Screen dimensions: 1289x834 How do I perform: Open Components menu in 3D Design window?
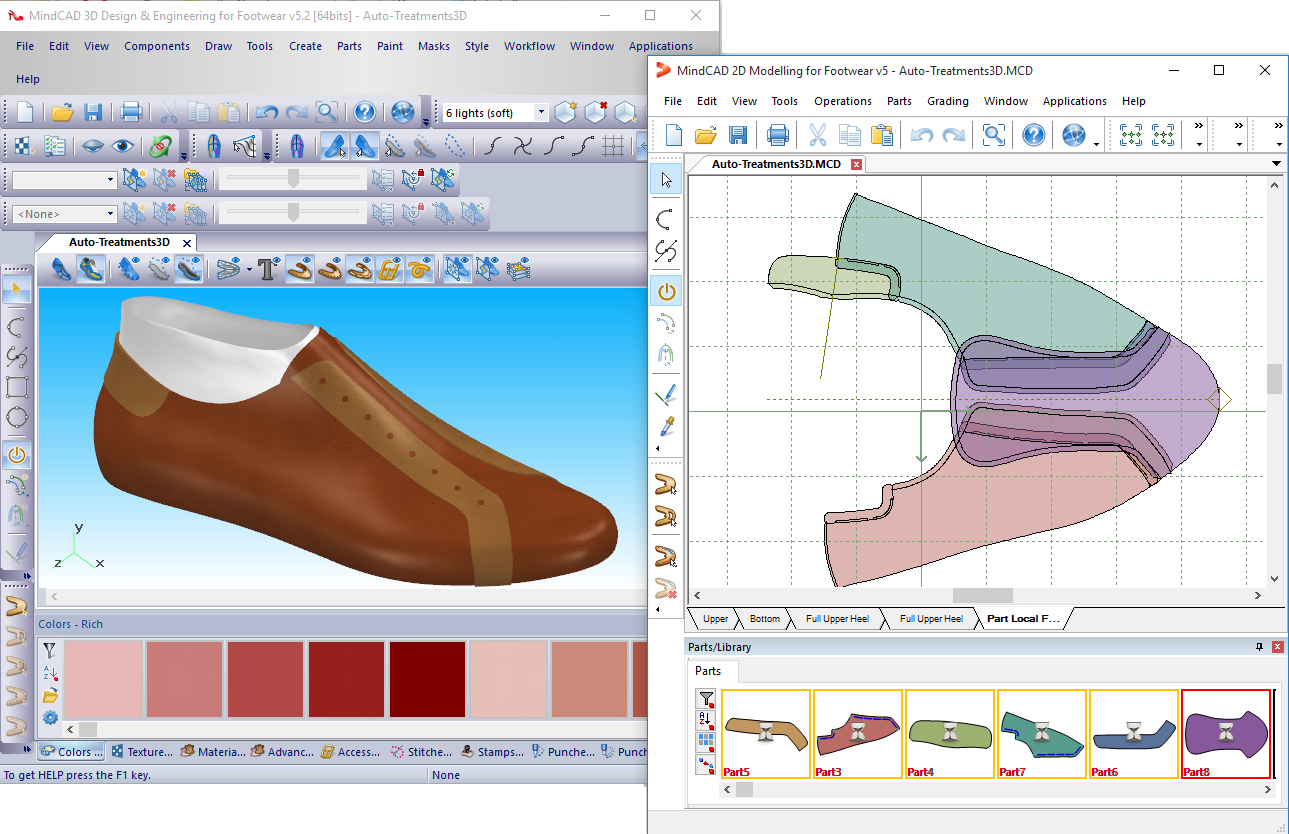tap(157, 46)
